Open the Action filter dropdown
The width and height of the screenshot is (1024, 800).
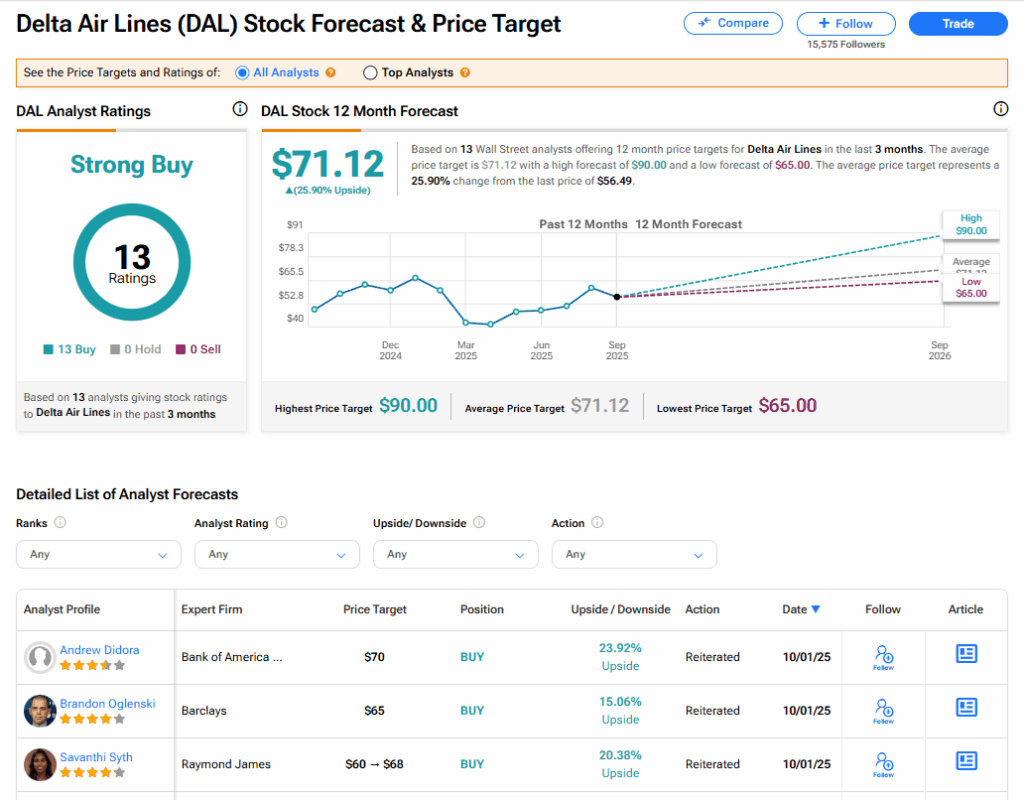[634, 554]
